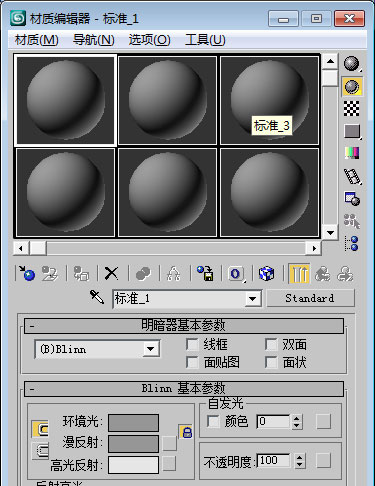
Task: Toggle the ambient-diffuse color lock icon
Action: pyautogui.click(x=187, y=432)
